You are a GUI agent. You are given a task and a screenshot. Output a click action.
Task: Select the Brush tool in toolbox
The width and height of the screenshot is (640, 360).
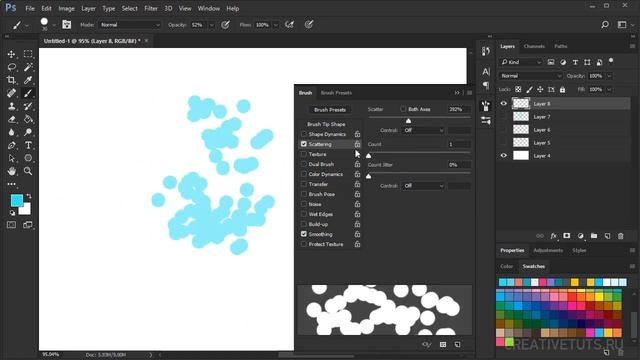(x=28, y=93)
